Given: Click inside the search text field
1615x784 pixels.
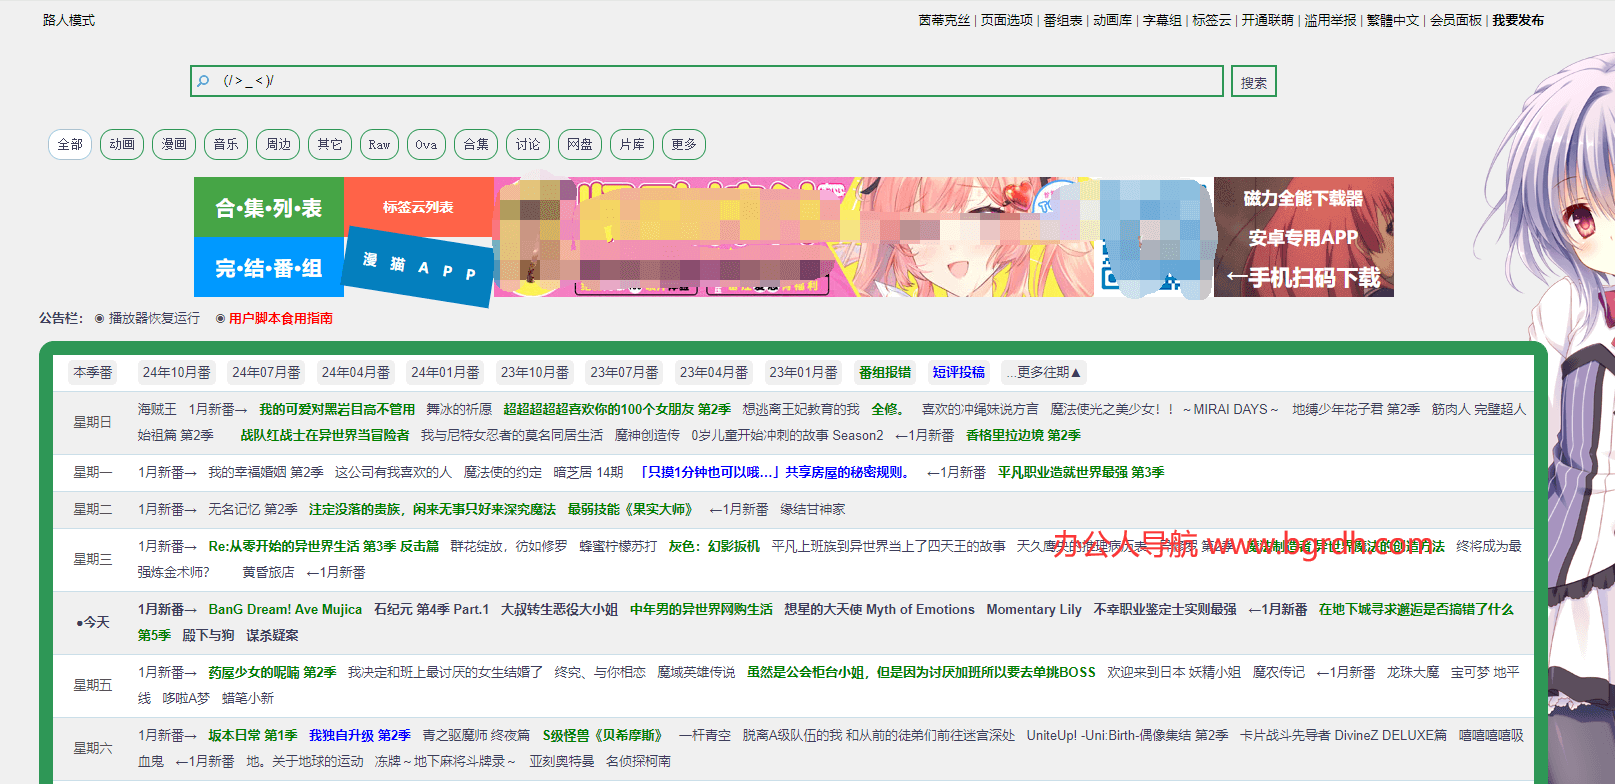Looking at the screenshot, I should pyautogui.click(x=700, y=81).
